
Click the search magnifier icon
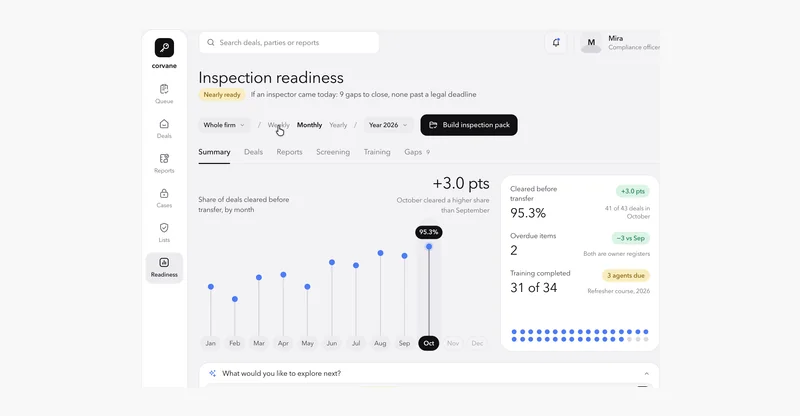211,42
